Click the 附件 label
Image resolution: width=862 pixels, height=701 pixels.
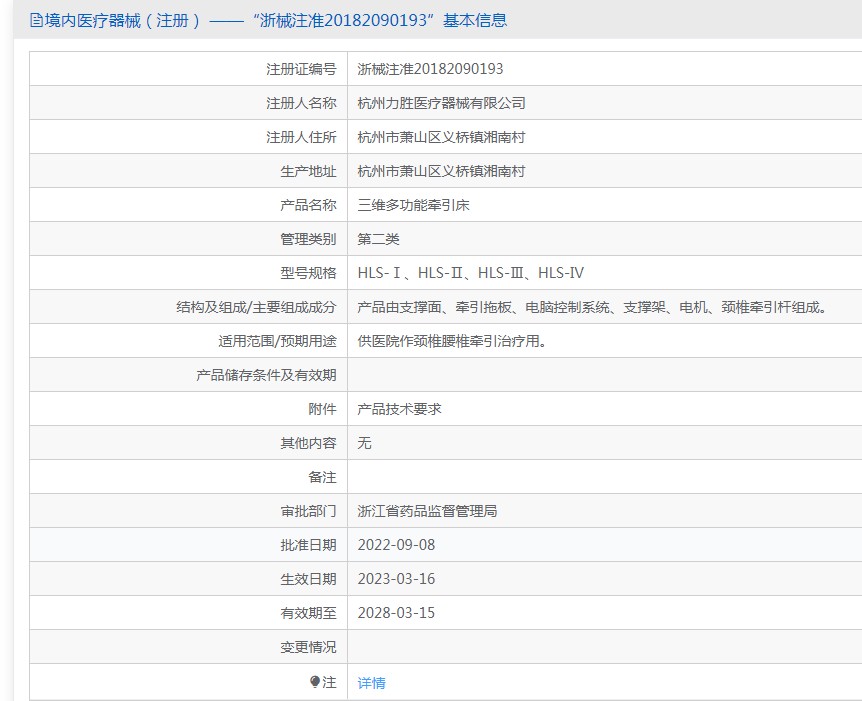pyautogui.click(x=322, y=409)
